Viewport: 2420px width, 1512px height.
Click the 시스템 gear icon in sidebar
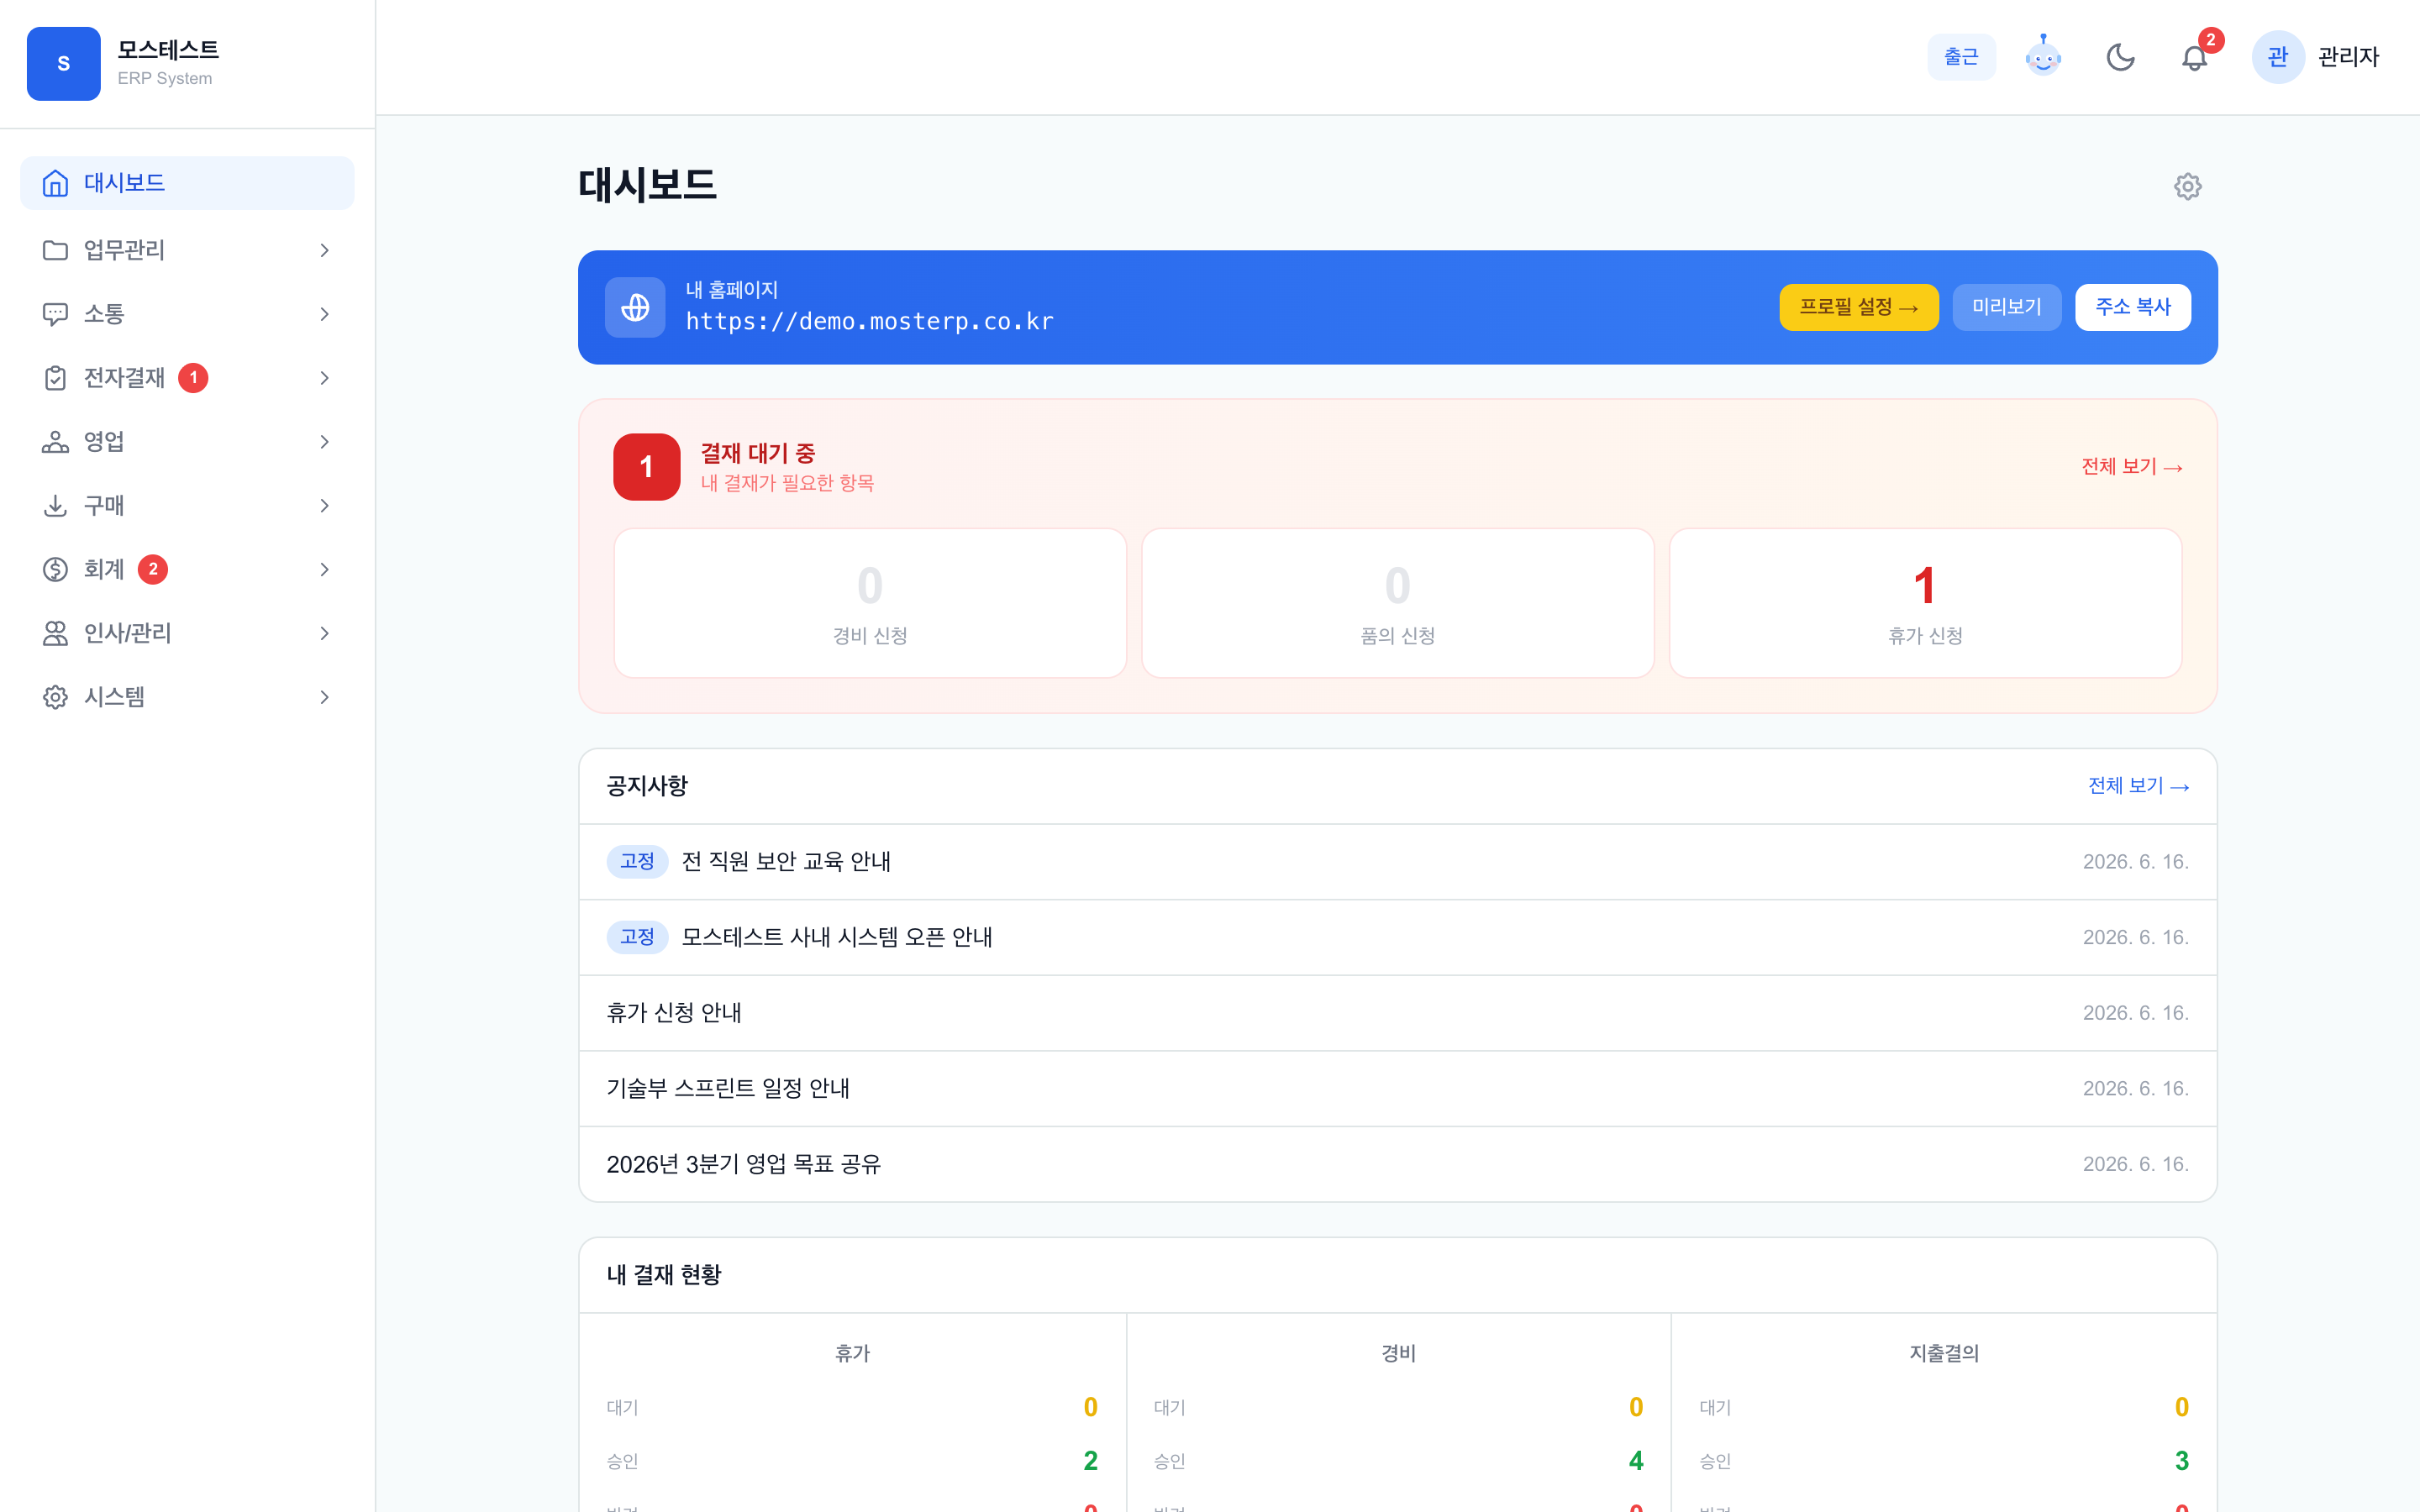[55, 697]
